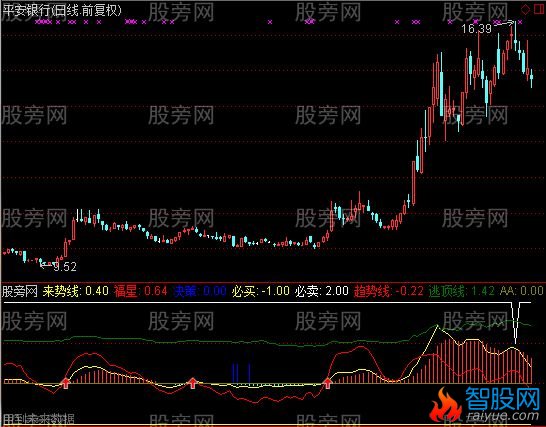Click the middle red buy arrow marker

(192, 383)
